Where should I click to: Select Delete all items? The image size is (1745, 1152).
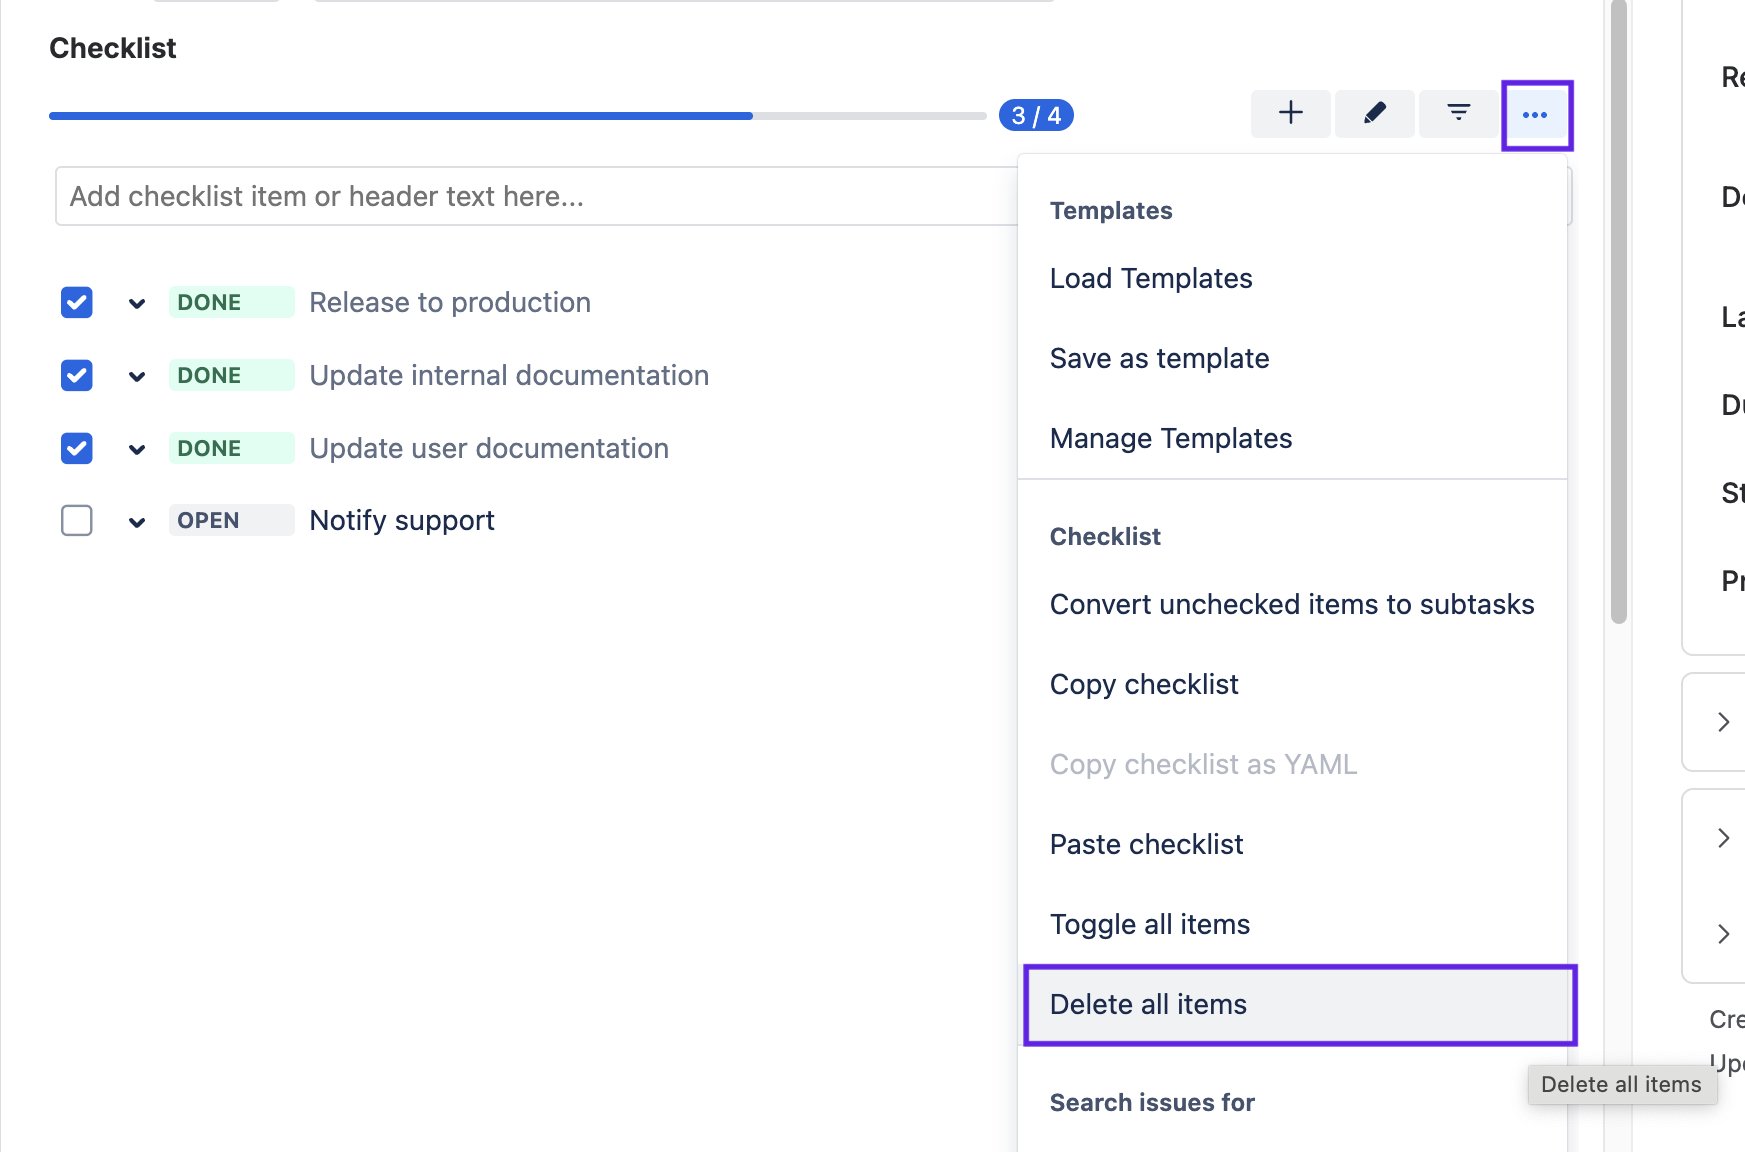click(x=1148, y=1004)
